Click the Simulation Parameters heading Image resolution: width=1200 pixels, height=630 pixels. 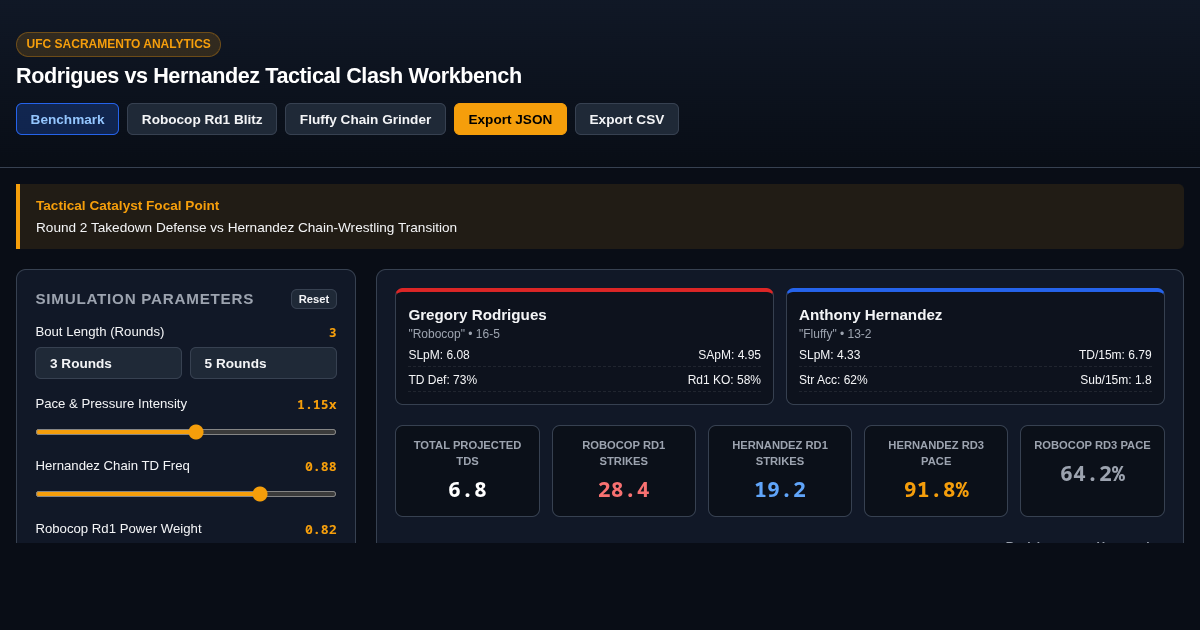(x=145, y=299)
